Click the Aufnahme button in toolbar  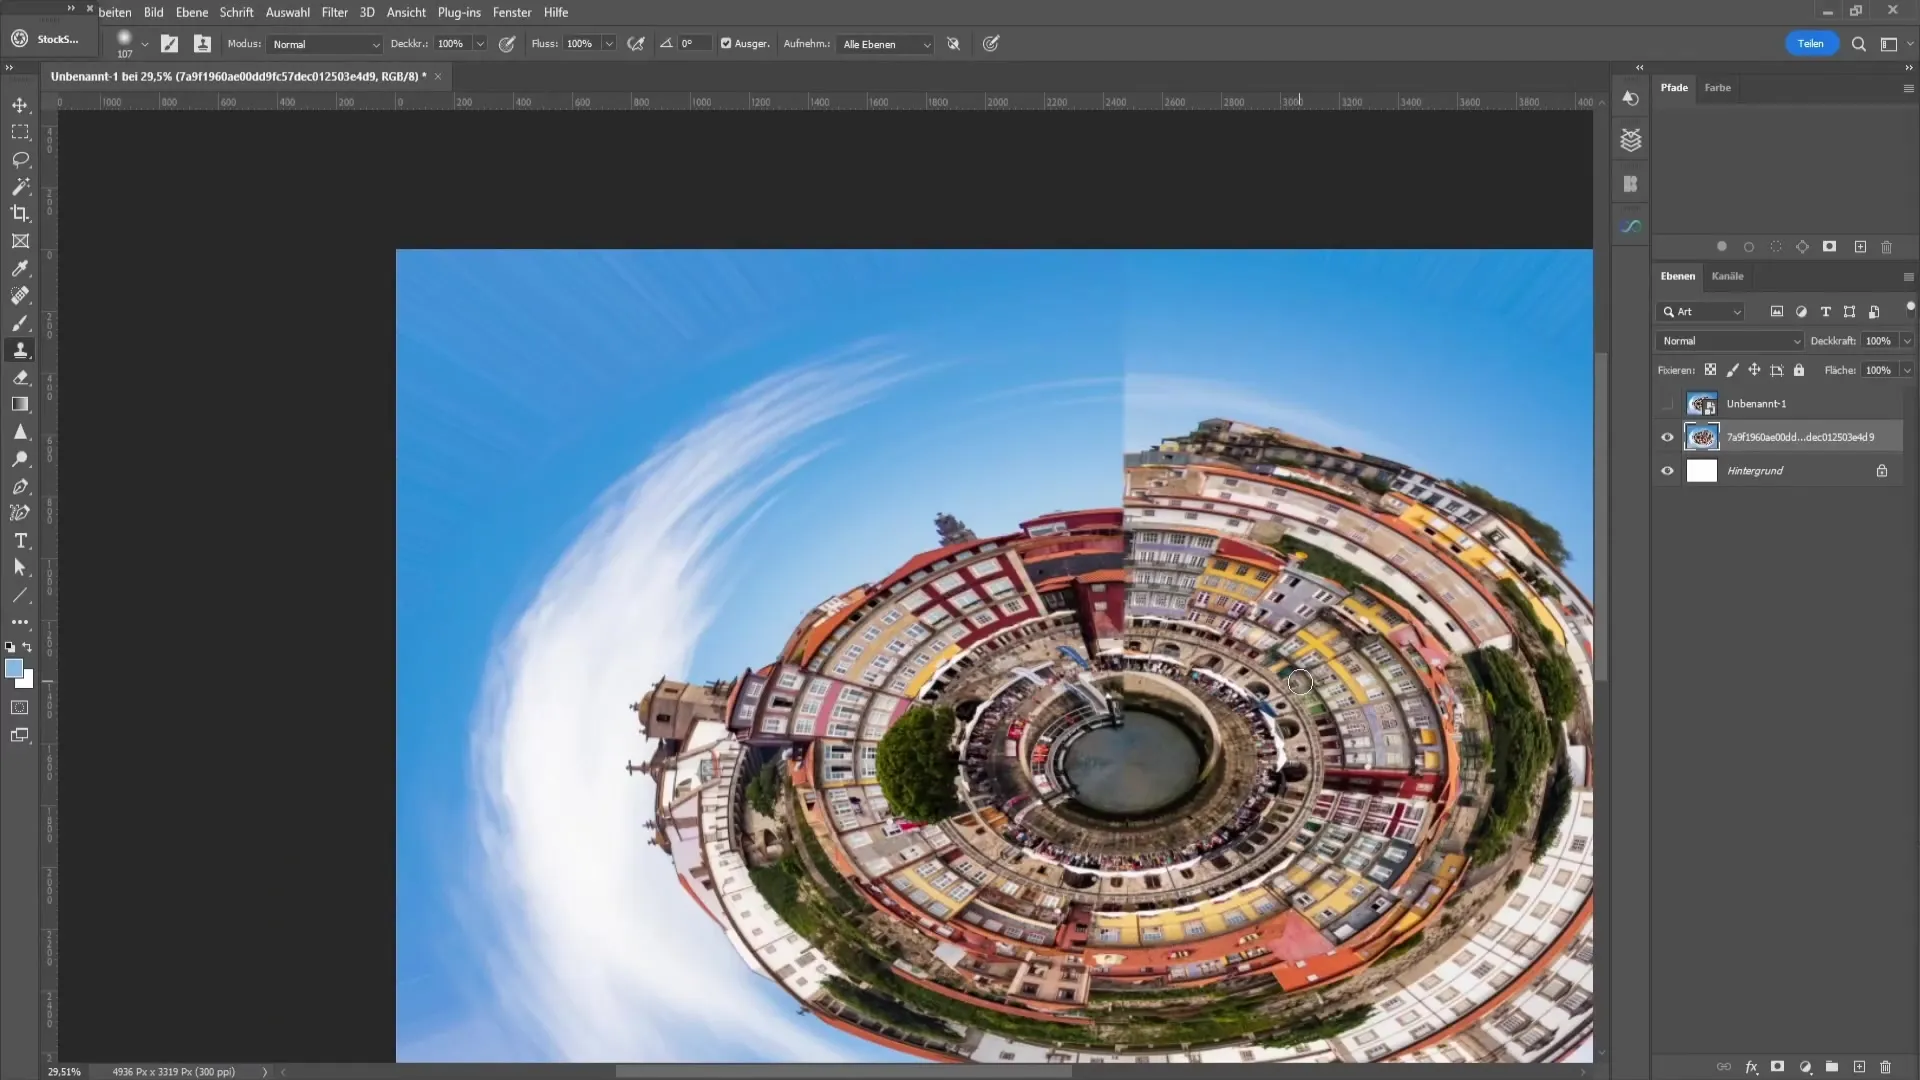point(807,44)
